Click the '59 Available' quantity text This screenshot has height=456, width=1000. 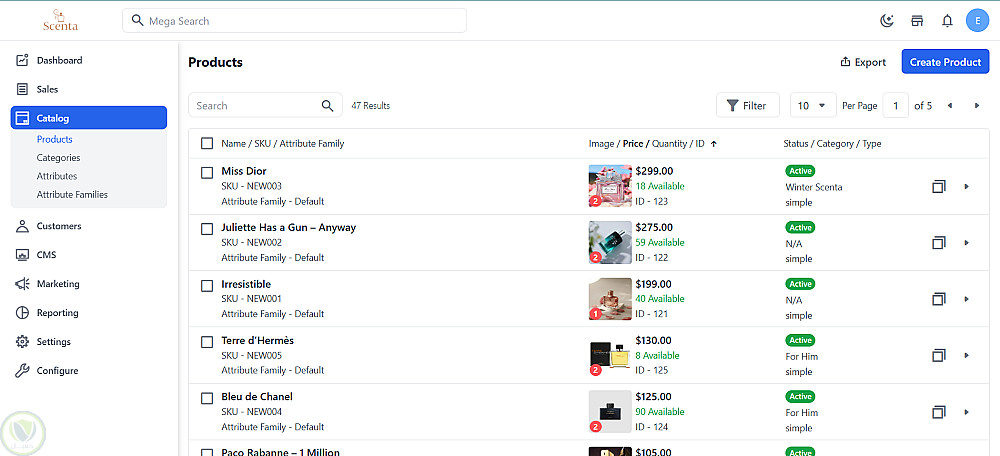pyautogui.click(x=660, y=242)
